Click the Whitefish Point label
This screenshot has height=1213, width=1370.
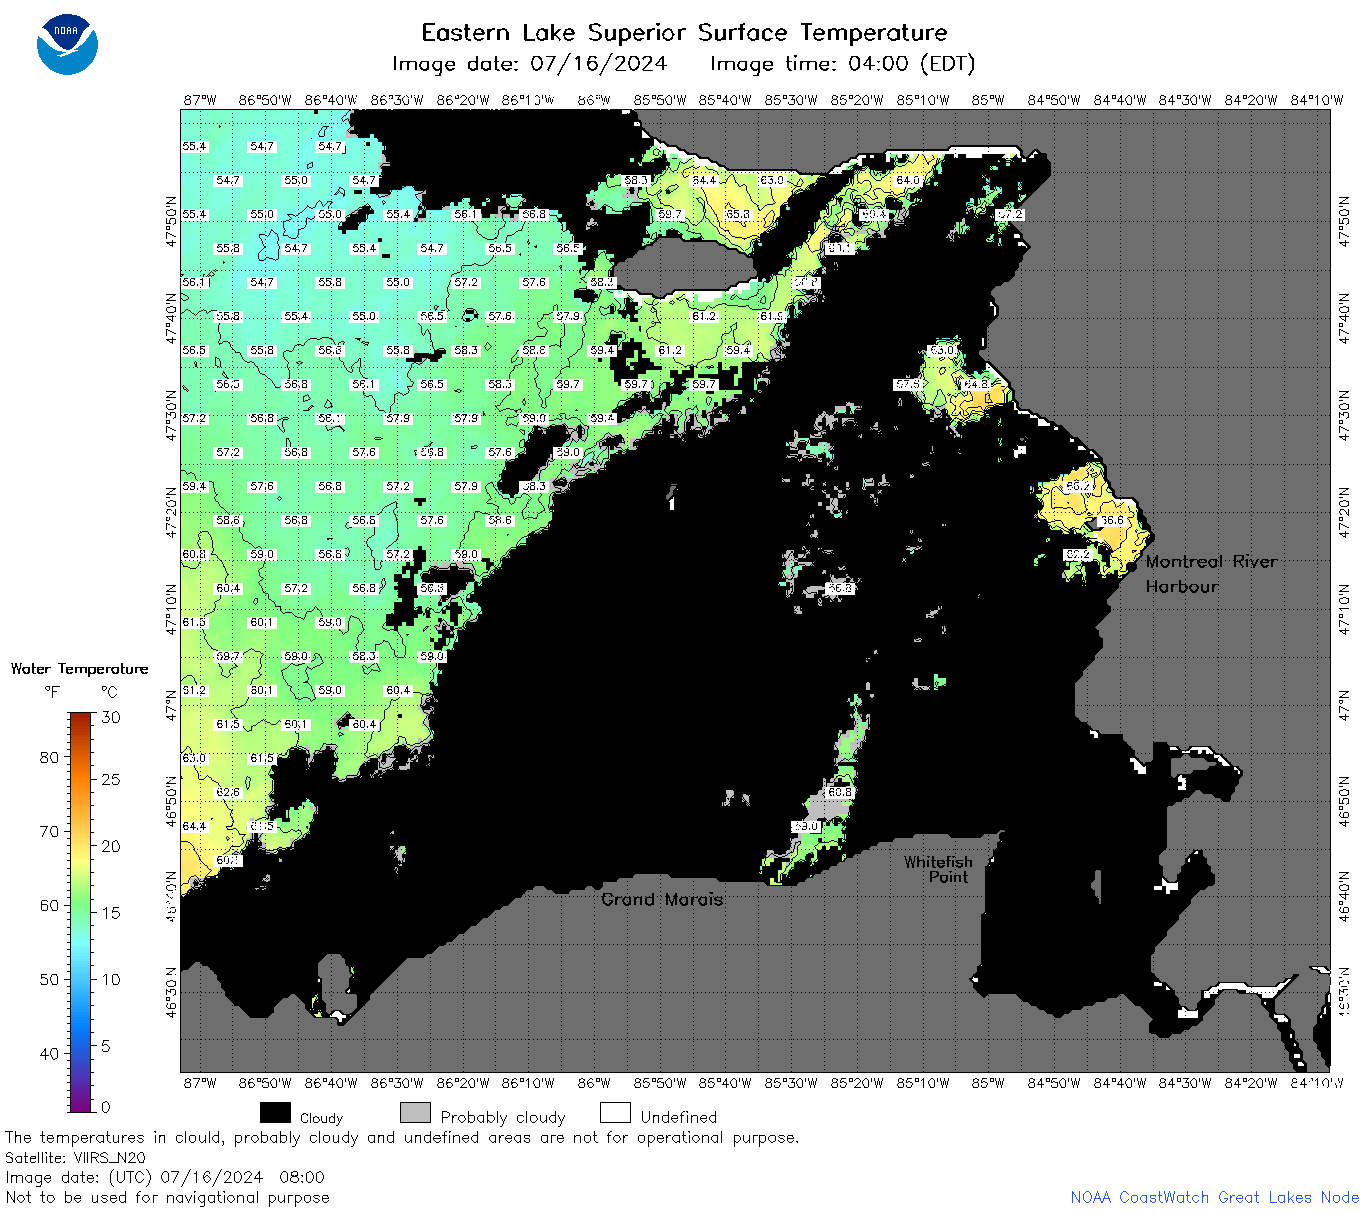pos(937,869)
